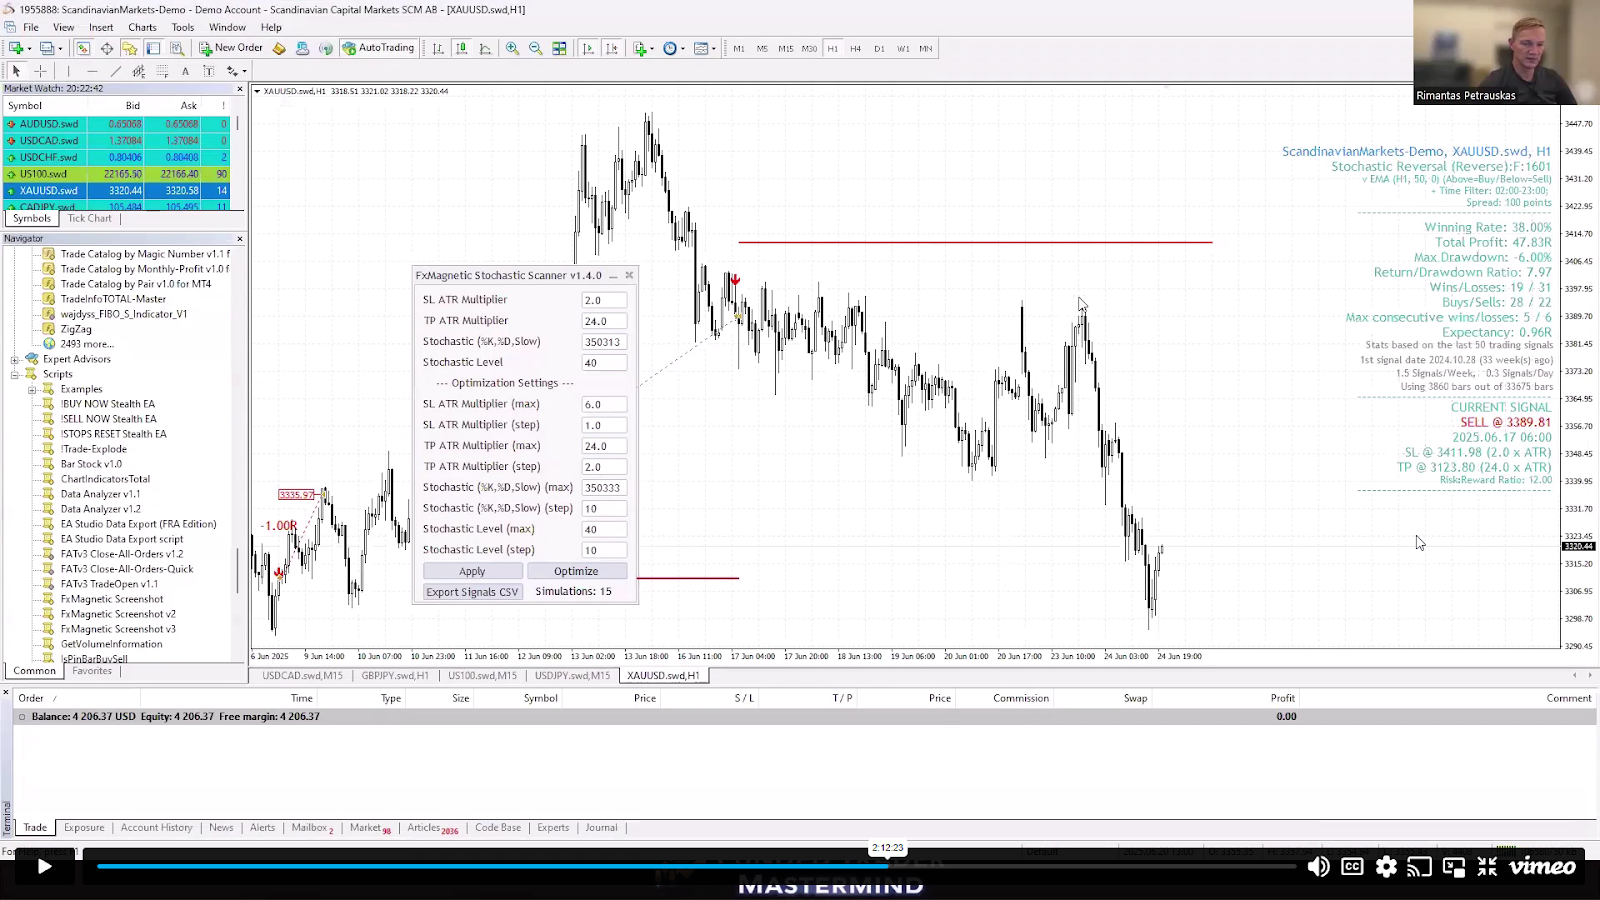This screenshot has height=900, width=1600.
Task: Click the tile windows icon
Action: tap(559, 48)
